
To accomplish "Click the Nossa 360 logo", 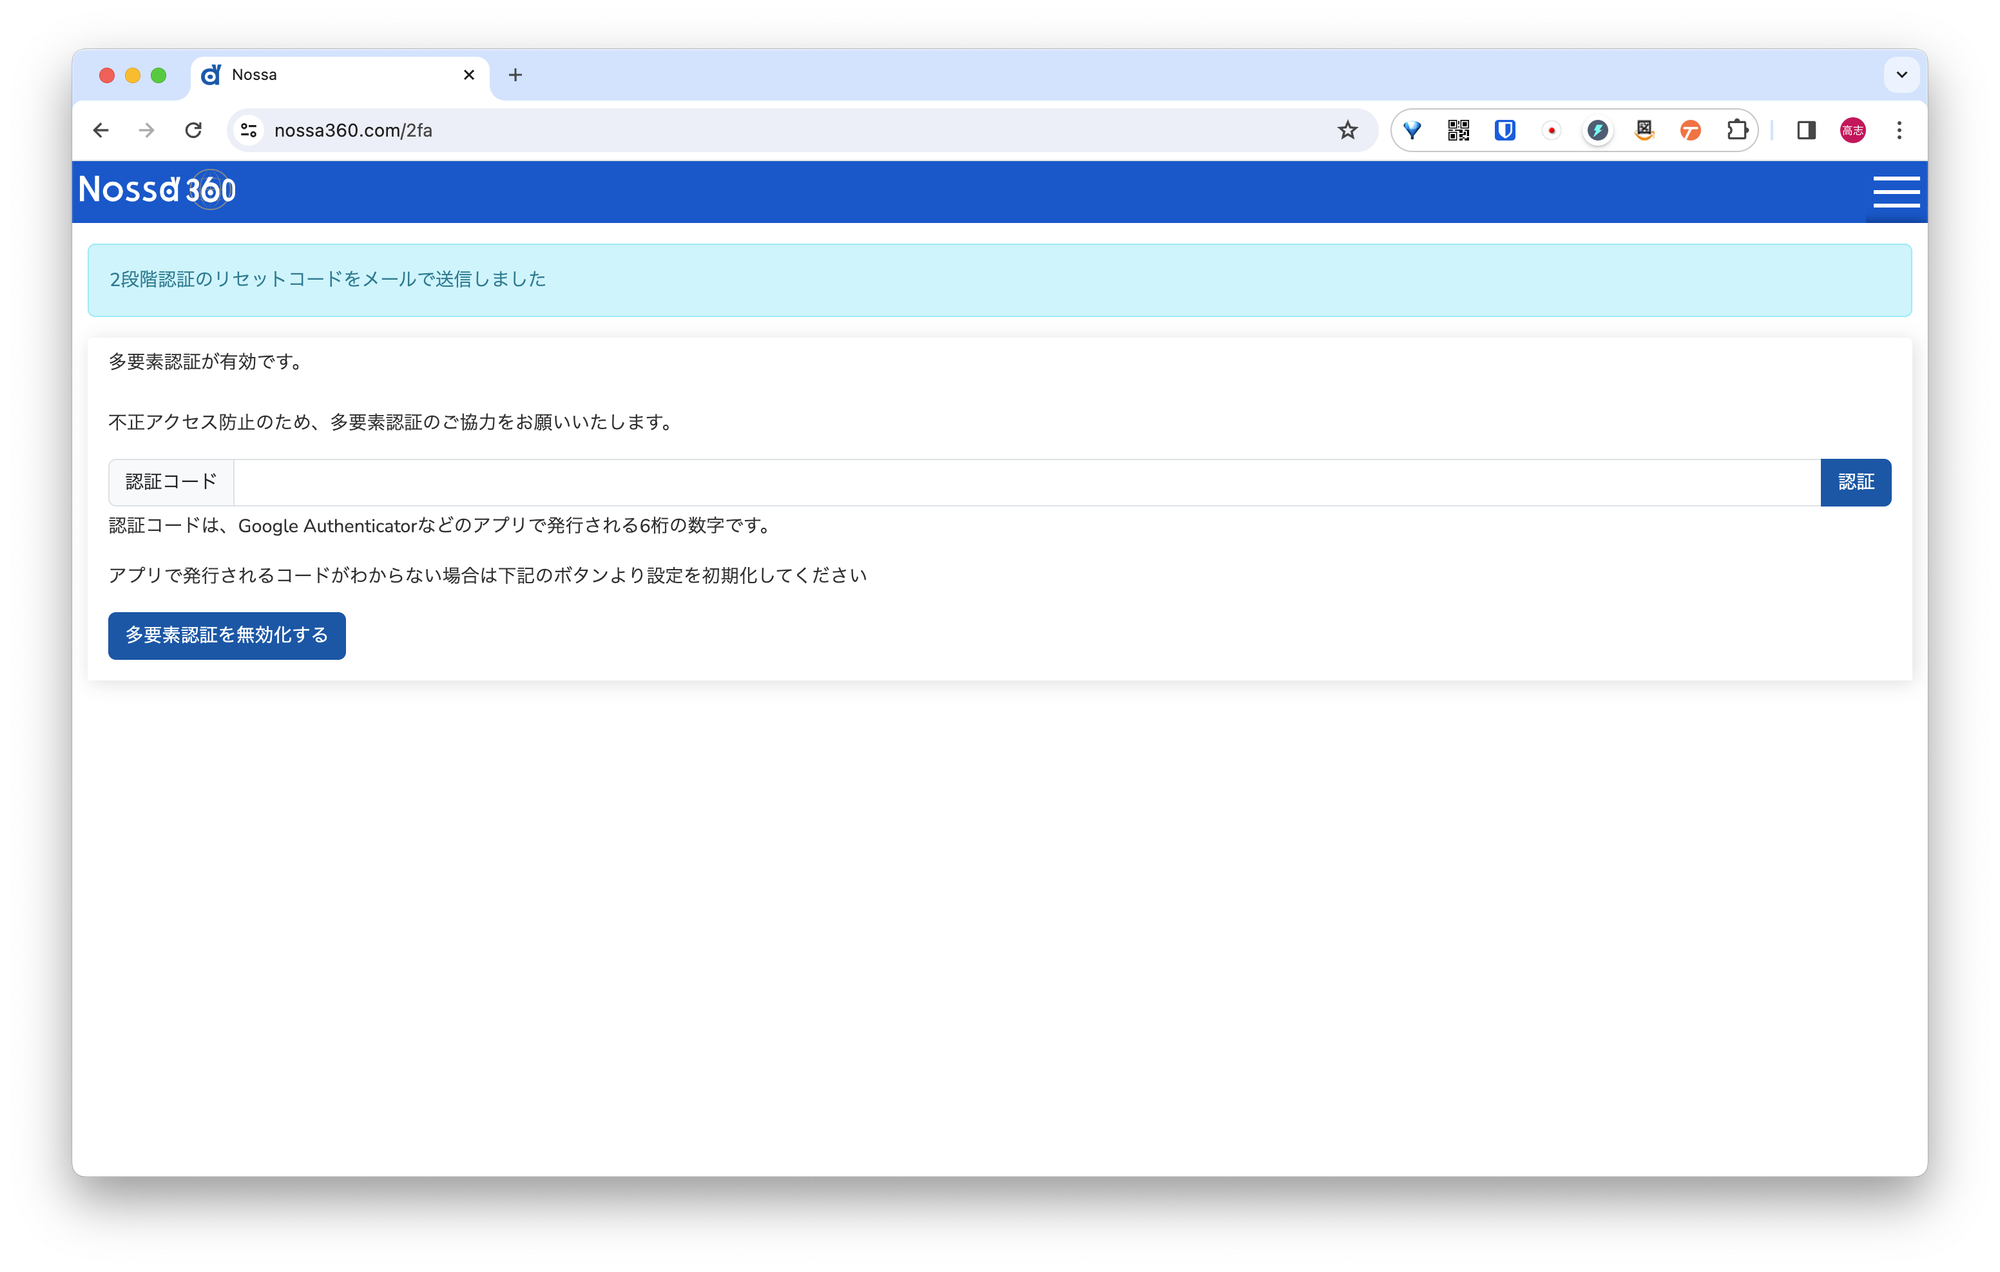I will coord(157,190).
